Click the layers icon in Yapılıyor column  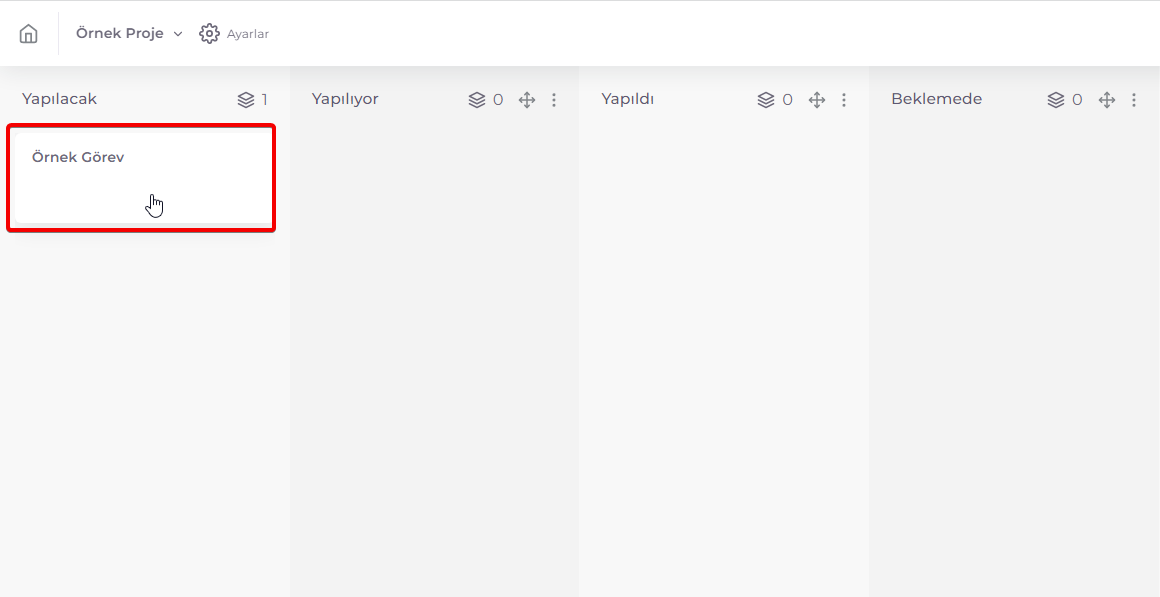pos(476,100)
